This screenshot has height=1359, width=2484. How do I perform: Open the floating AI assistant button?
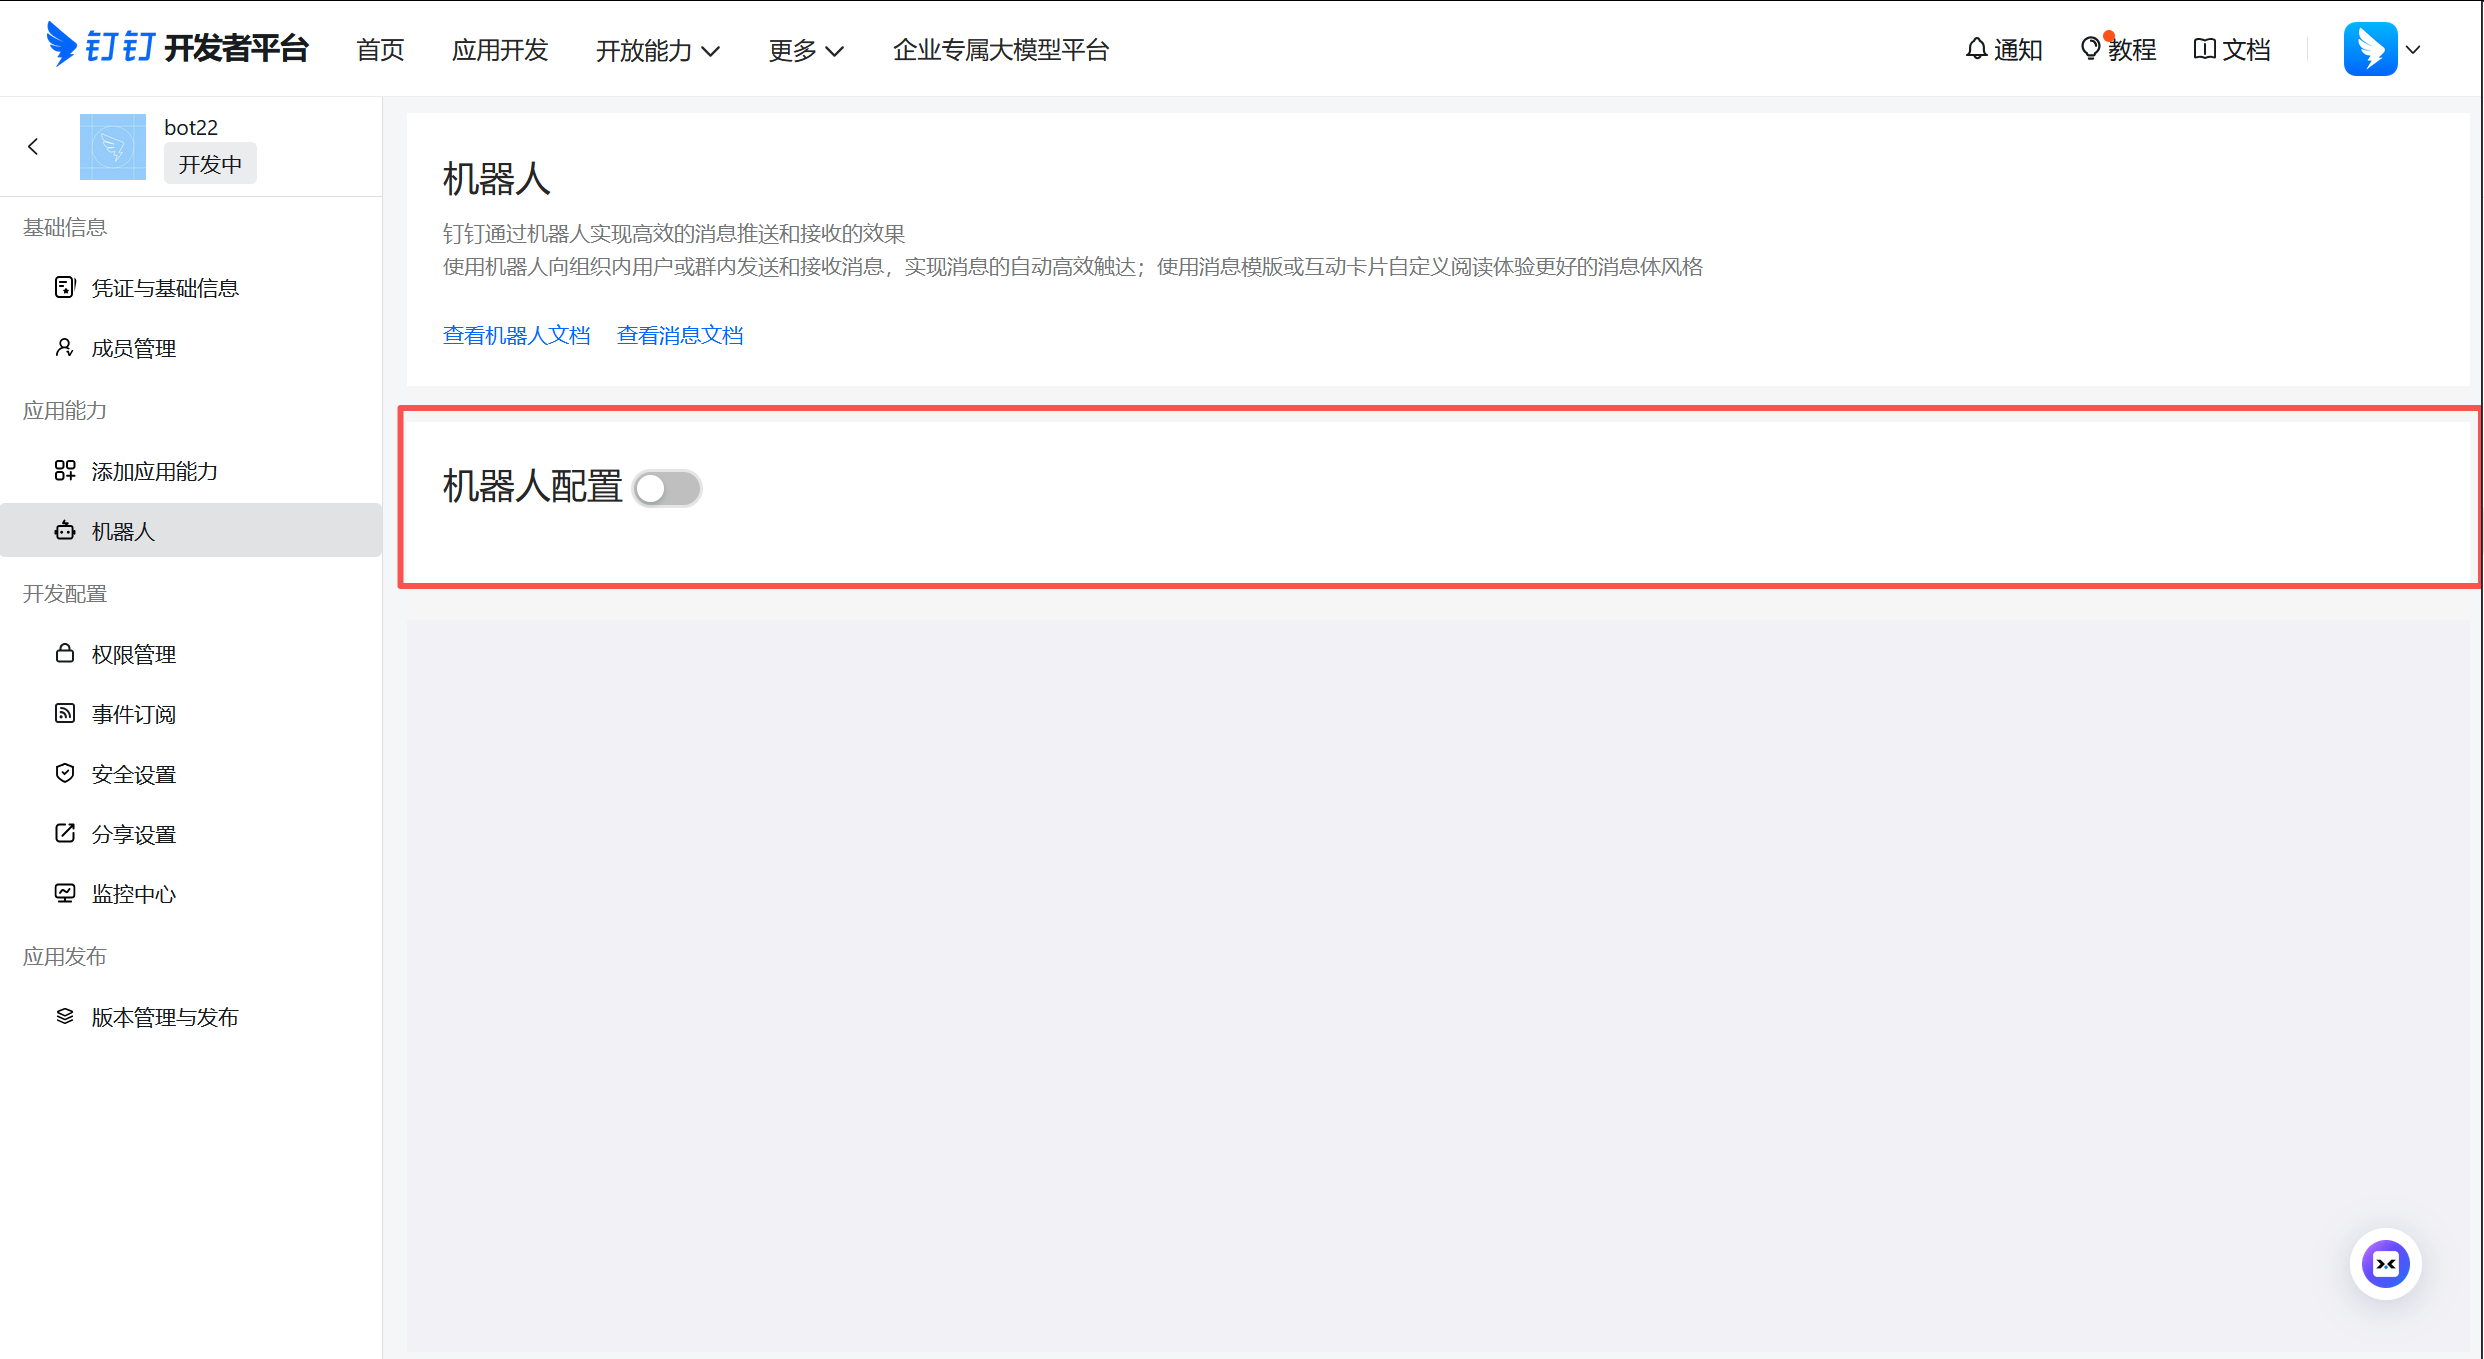(2385, 1264)
